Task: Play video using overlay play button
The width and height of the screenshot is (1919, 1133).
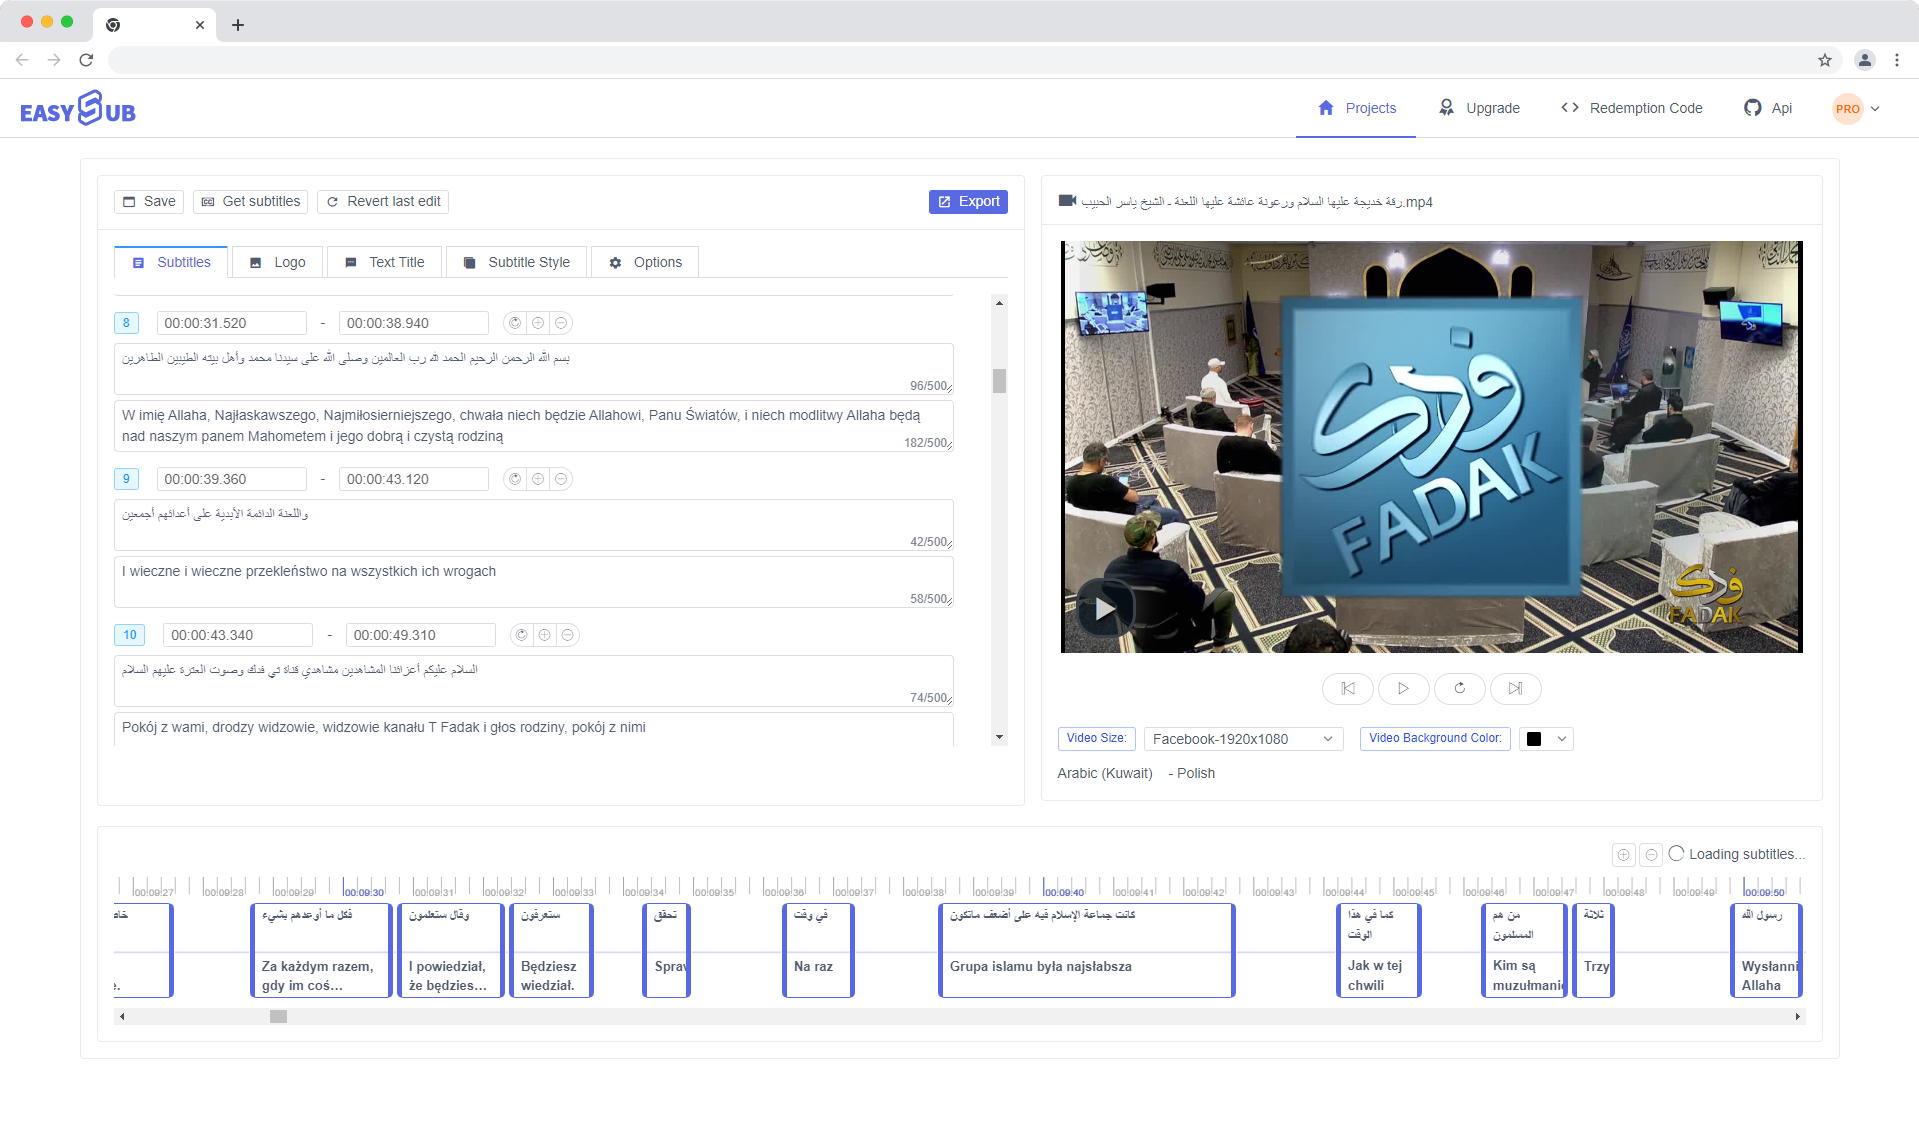Action: coord(1104,608)
